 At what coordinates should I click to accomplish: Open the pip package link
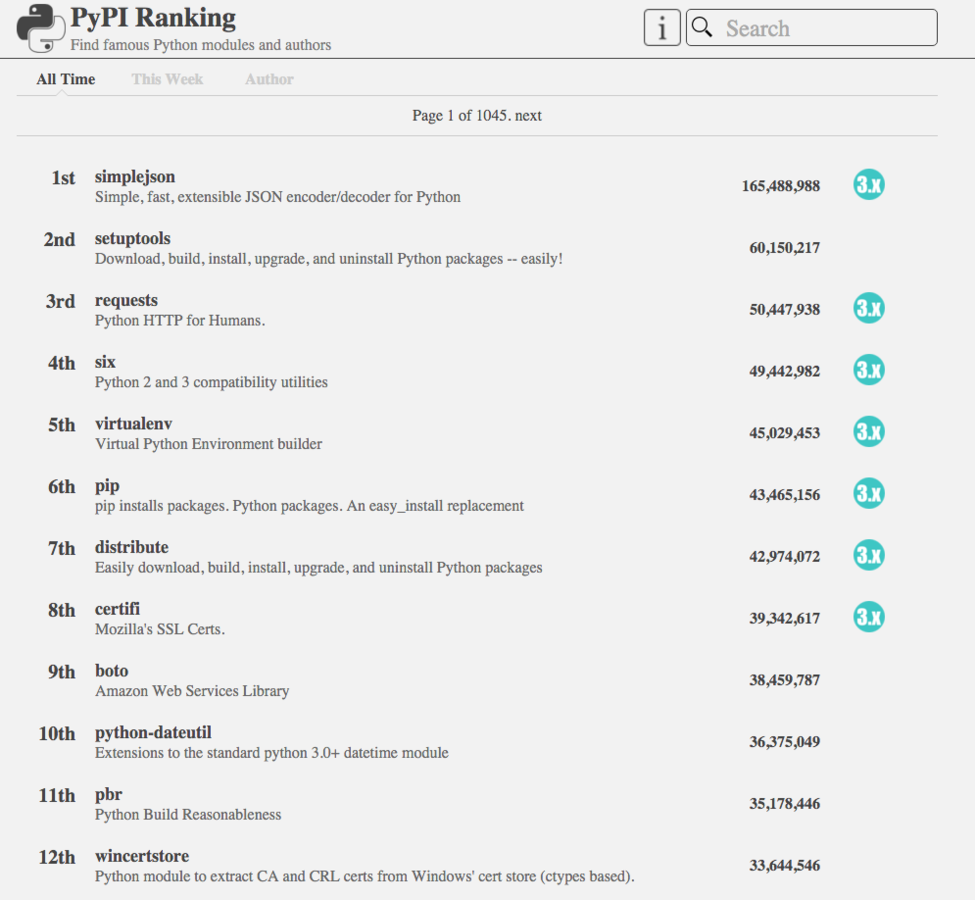click(x=107, y=486)
